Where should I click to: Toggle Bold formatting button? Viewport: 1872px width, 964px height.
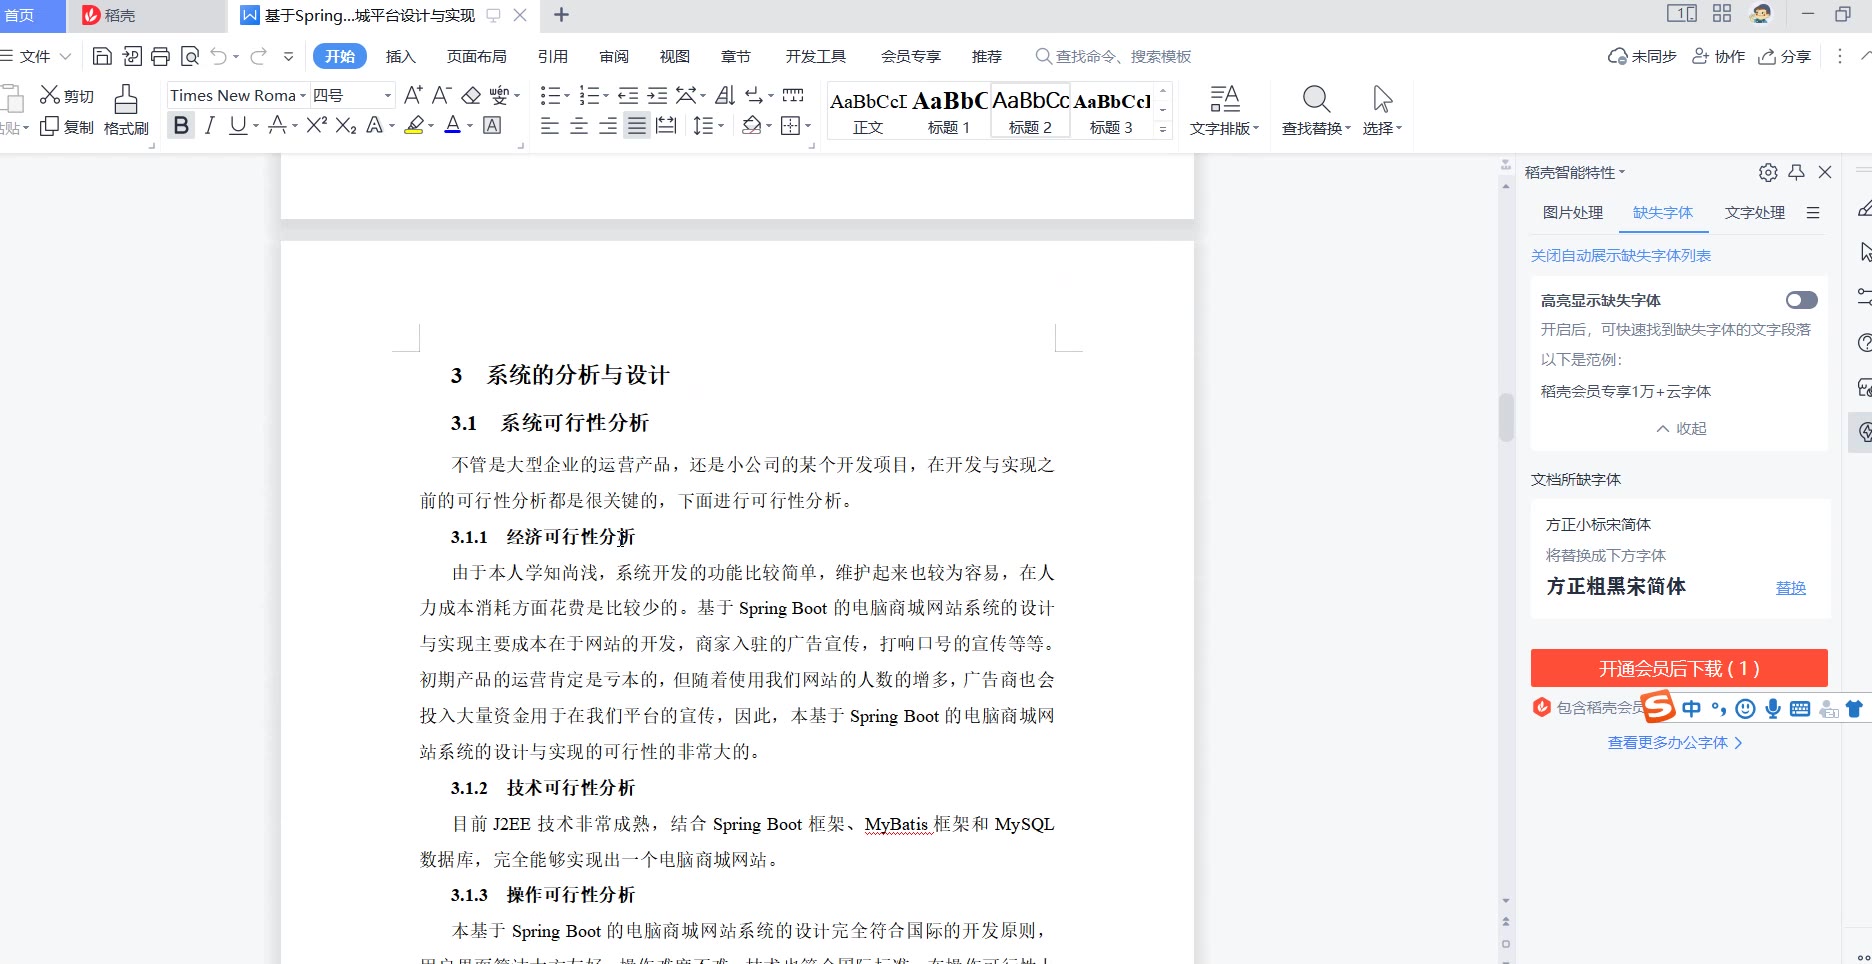[181, 125]
